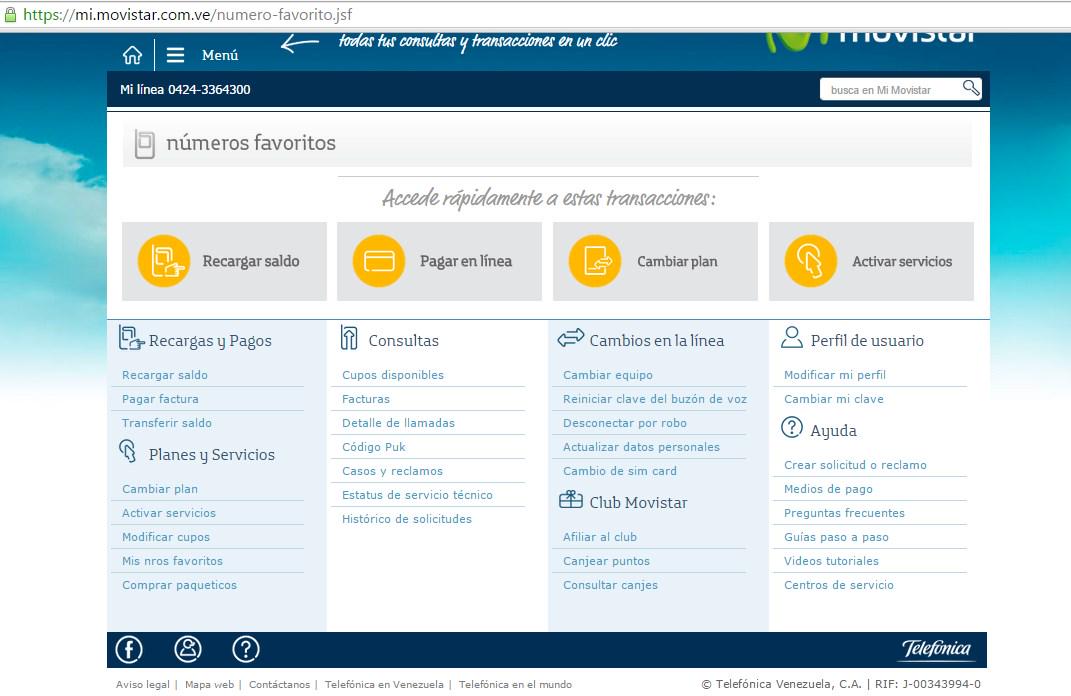Open the Estatus de servicio técnico link
Viewport: 1071px width, 696px height.
[x=417, y=495]
